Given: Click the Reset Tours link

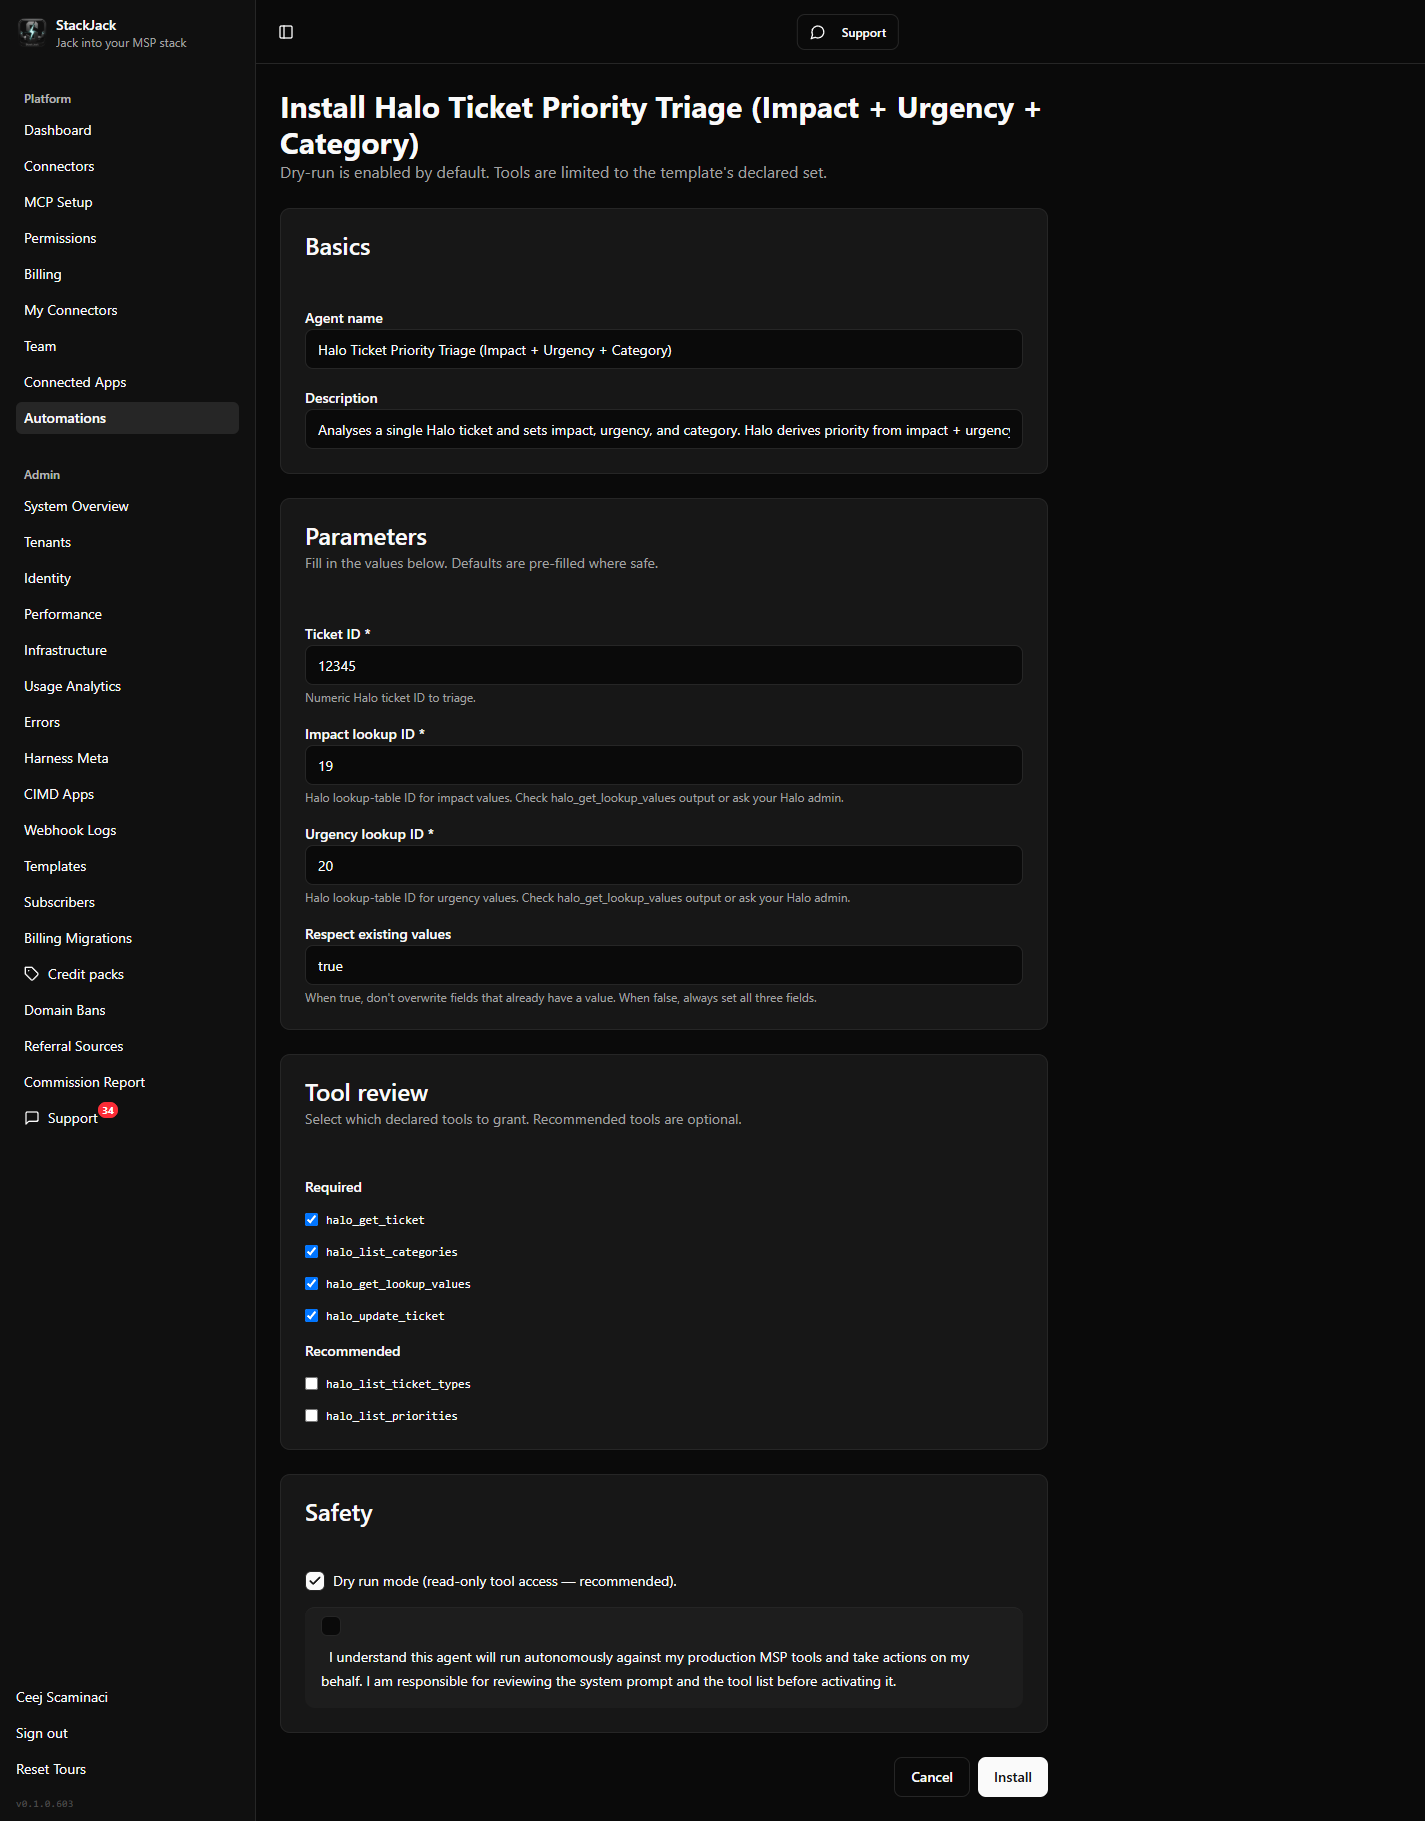Looking at the screenshot, I should click(51, 1769).
